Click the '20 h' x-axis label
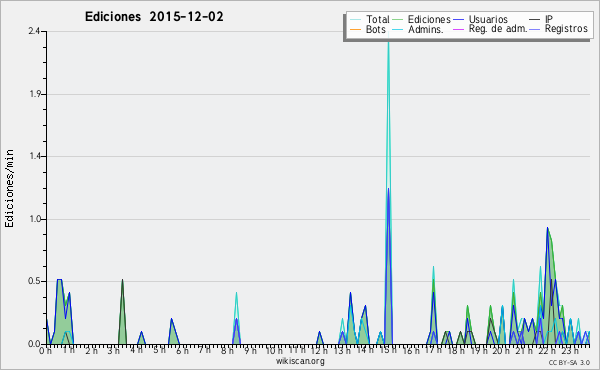The width and height of the screenshot is (600, 370). point(501,350)
